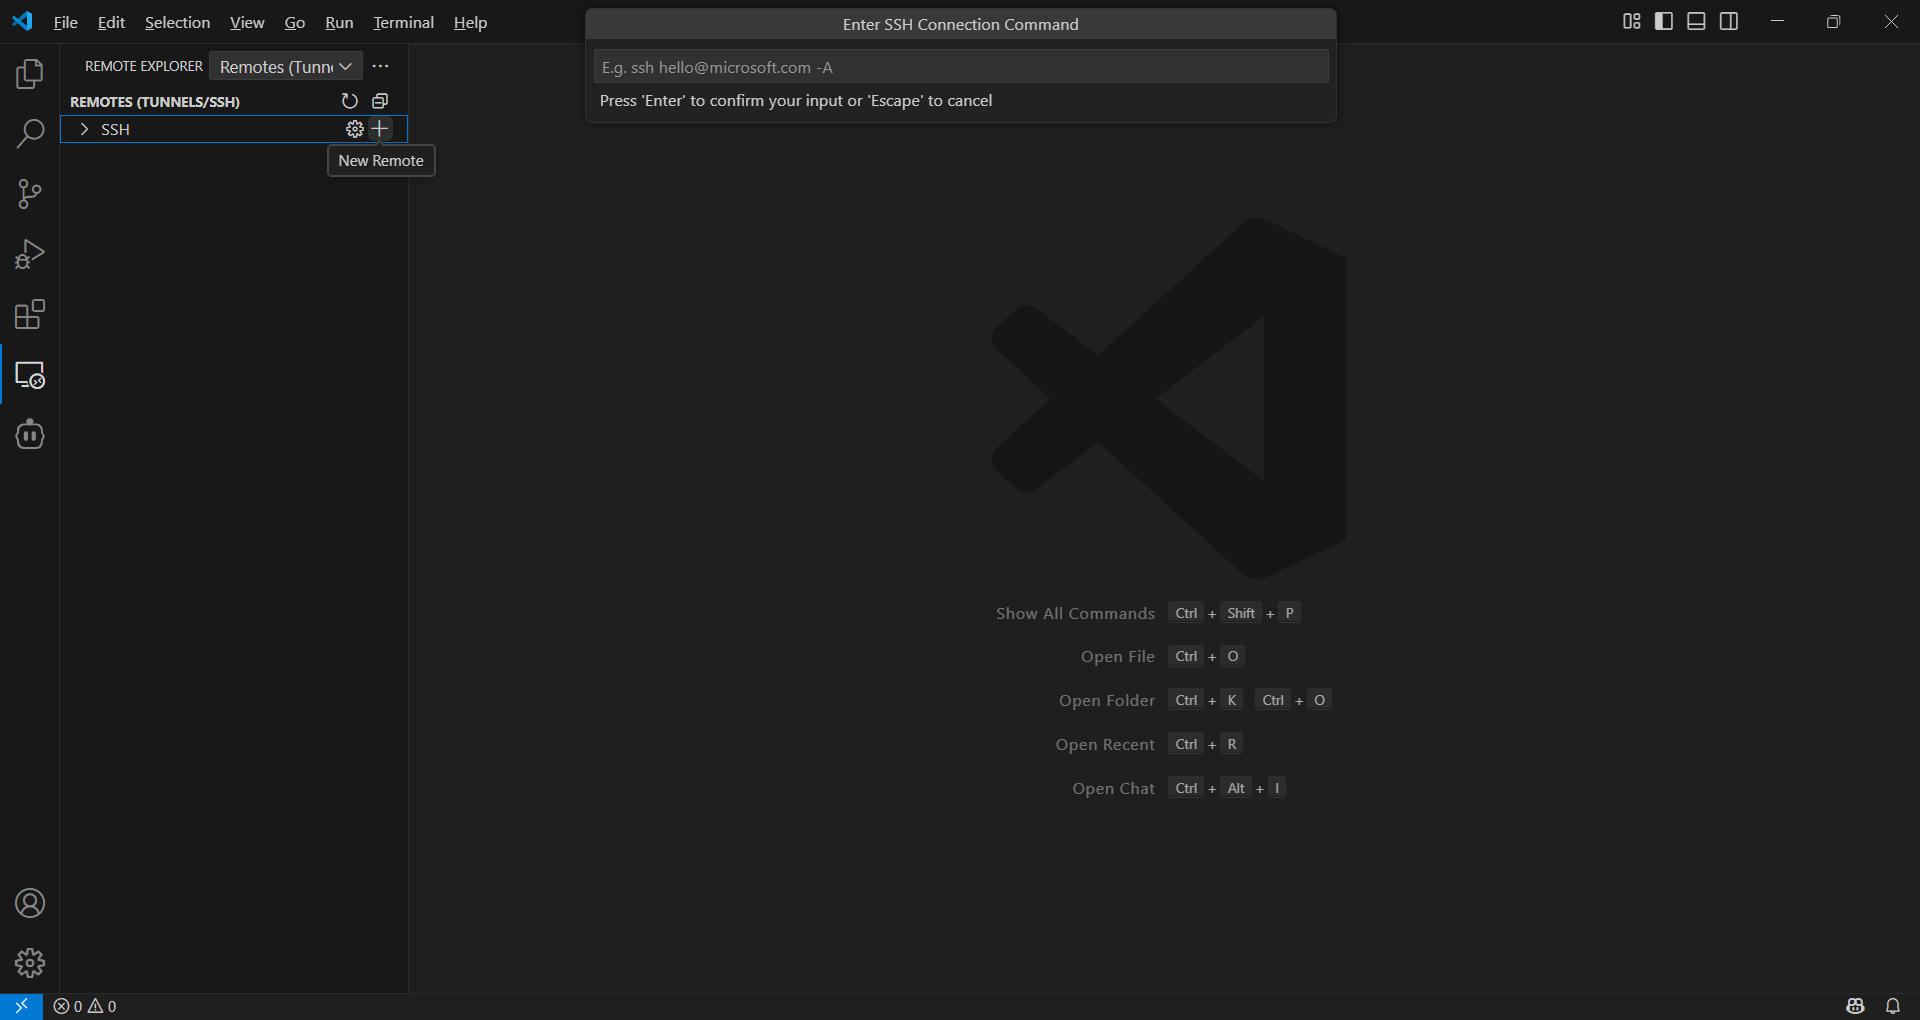
Task: Close the VS Code window
Action: click(1891, 22)
